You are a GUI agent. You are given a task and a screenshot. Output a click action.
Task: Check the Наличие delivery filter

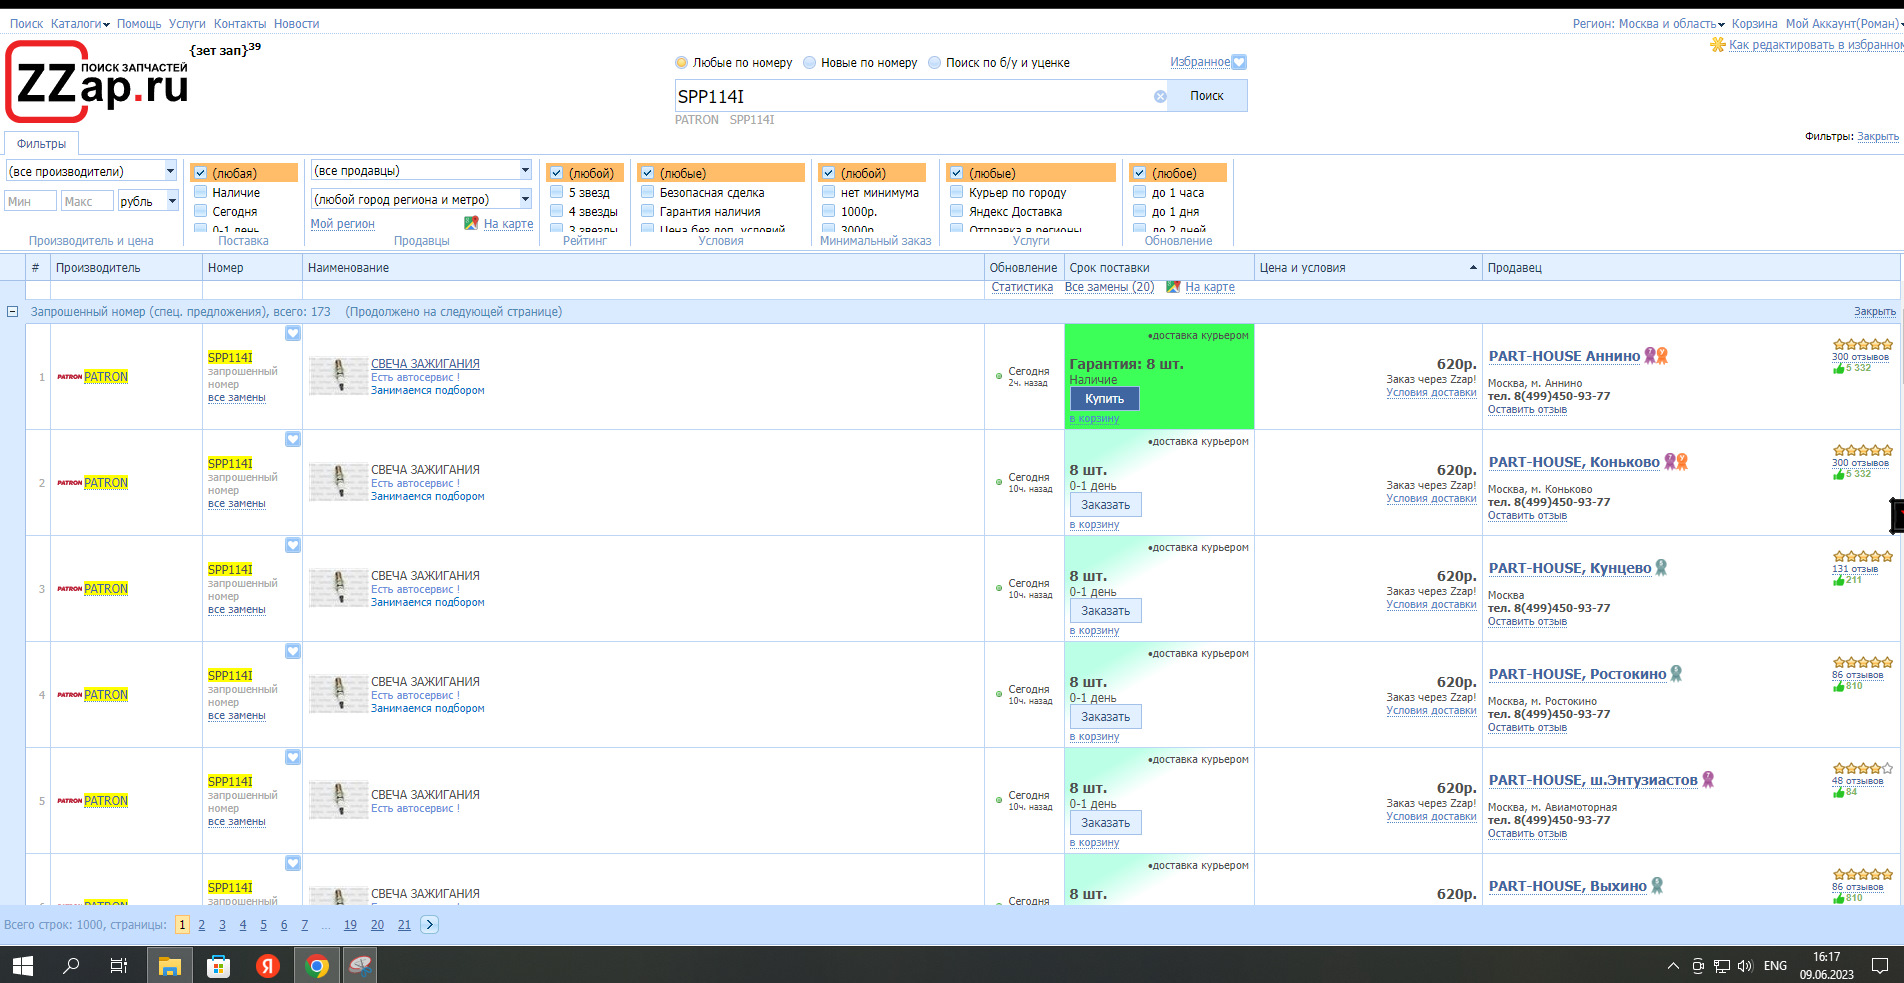[201, 192]
